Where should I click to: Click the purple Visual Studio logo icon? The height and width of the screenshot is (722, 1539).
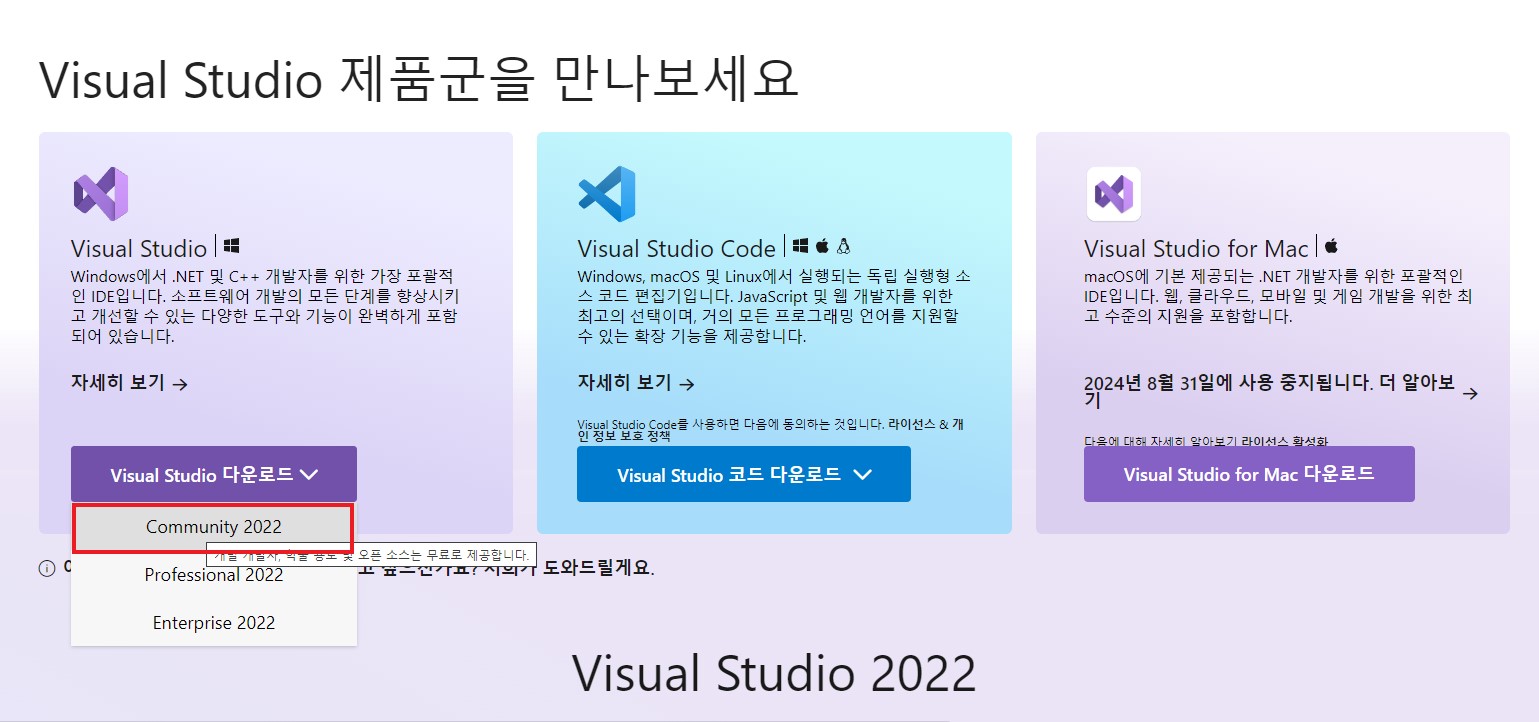pyautogui.click(x=100, y=194)
